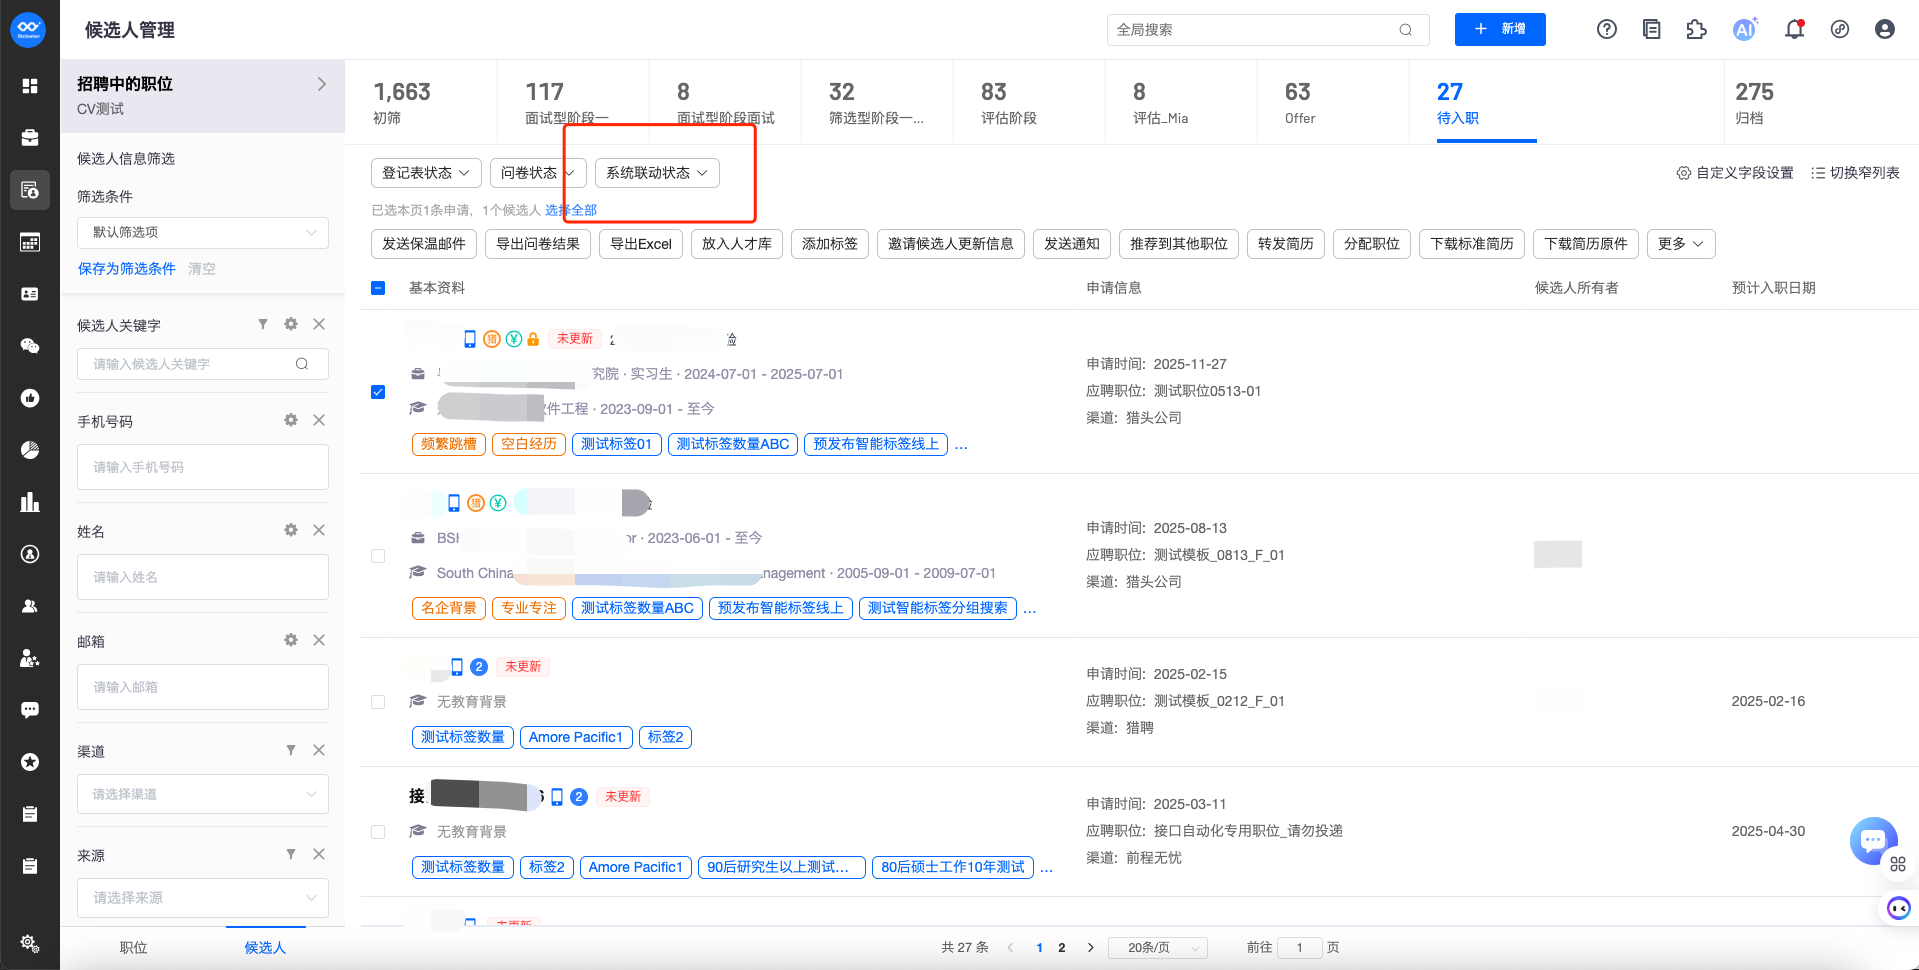Screen dimensions: 1919x970
Task: Click 选择全部 link
Action: pos(571,210)
